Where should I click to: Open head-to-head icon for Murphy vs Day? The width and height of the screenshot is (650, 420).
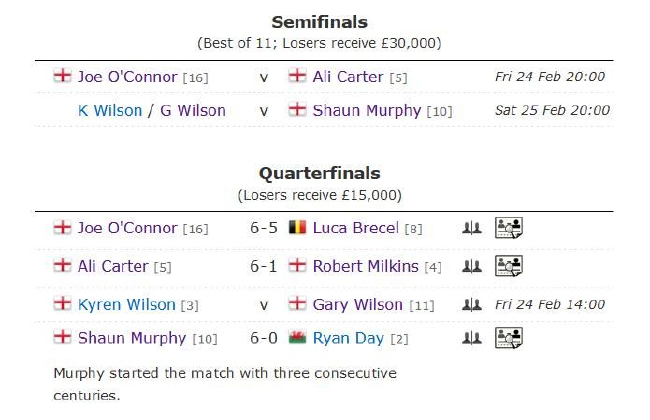click(x=471, y=339)
